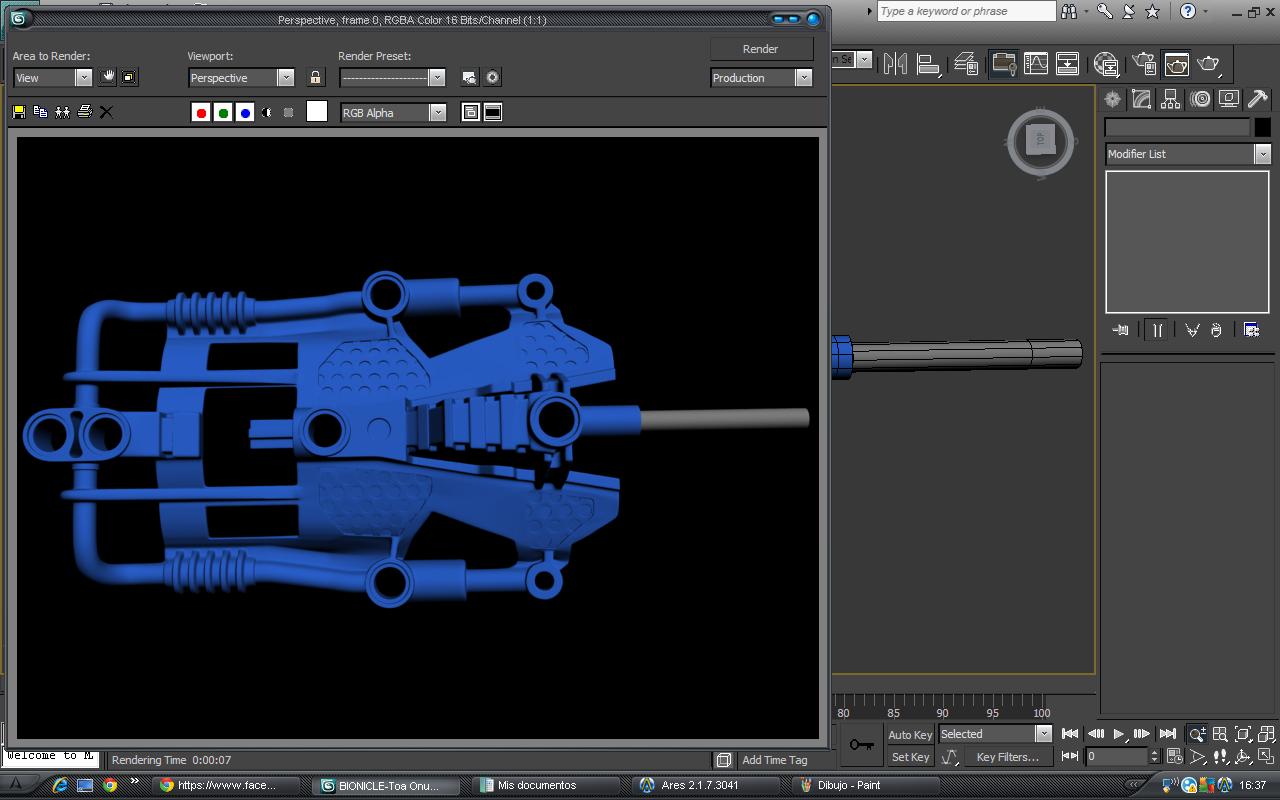Click the Clone Rendered Frame Window icon
Screen dimensions: 1280x800
click(62, 112)
